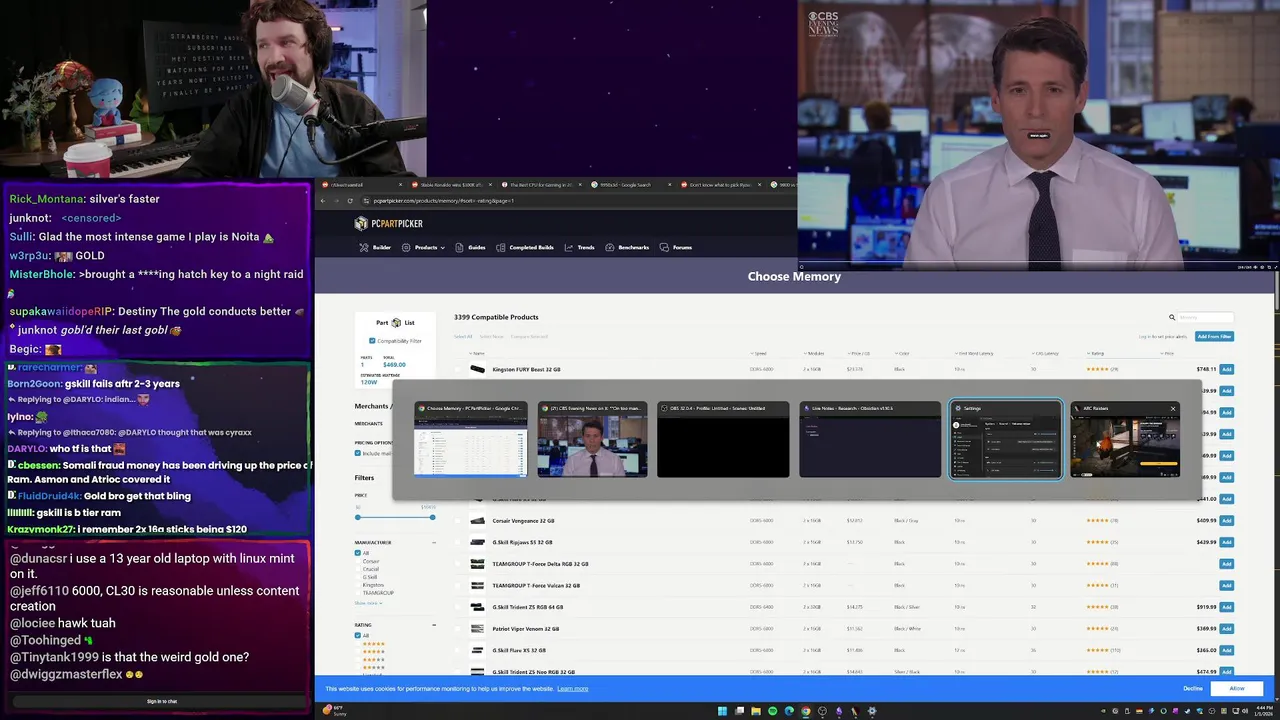Toggle the Compatibility Filter checkbox
1280x720 pixels.
click(372, 341)
